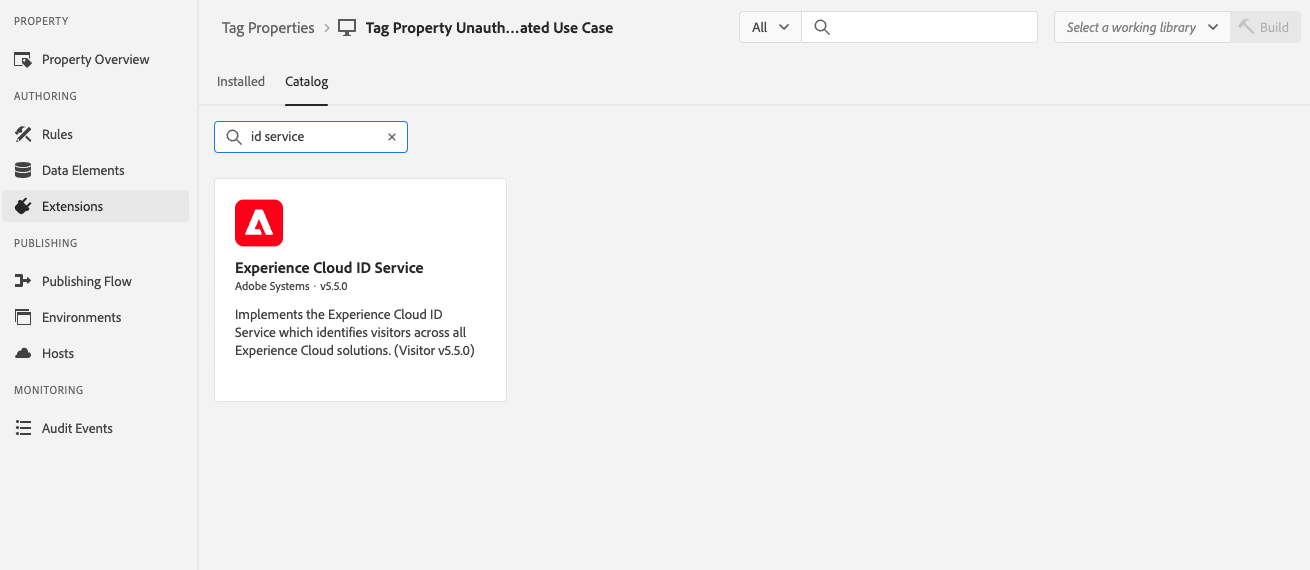Switch to the Installed tab
The image size is (1310, 570).
(x=241, y=81)
